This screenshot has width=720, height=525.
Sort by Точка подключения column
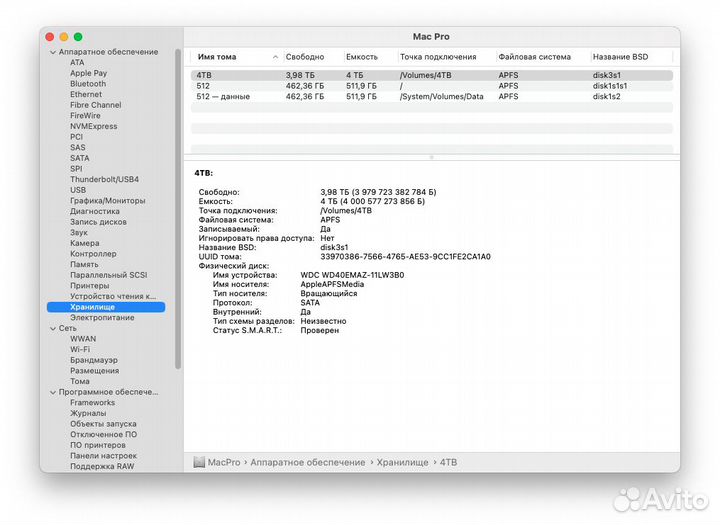pyautogui.click(x=438, y=57)
